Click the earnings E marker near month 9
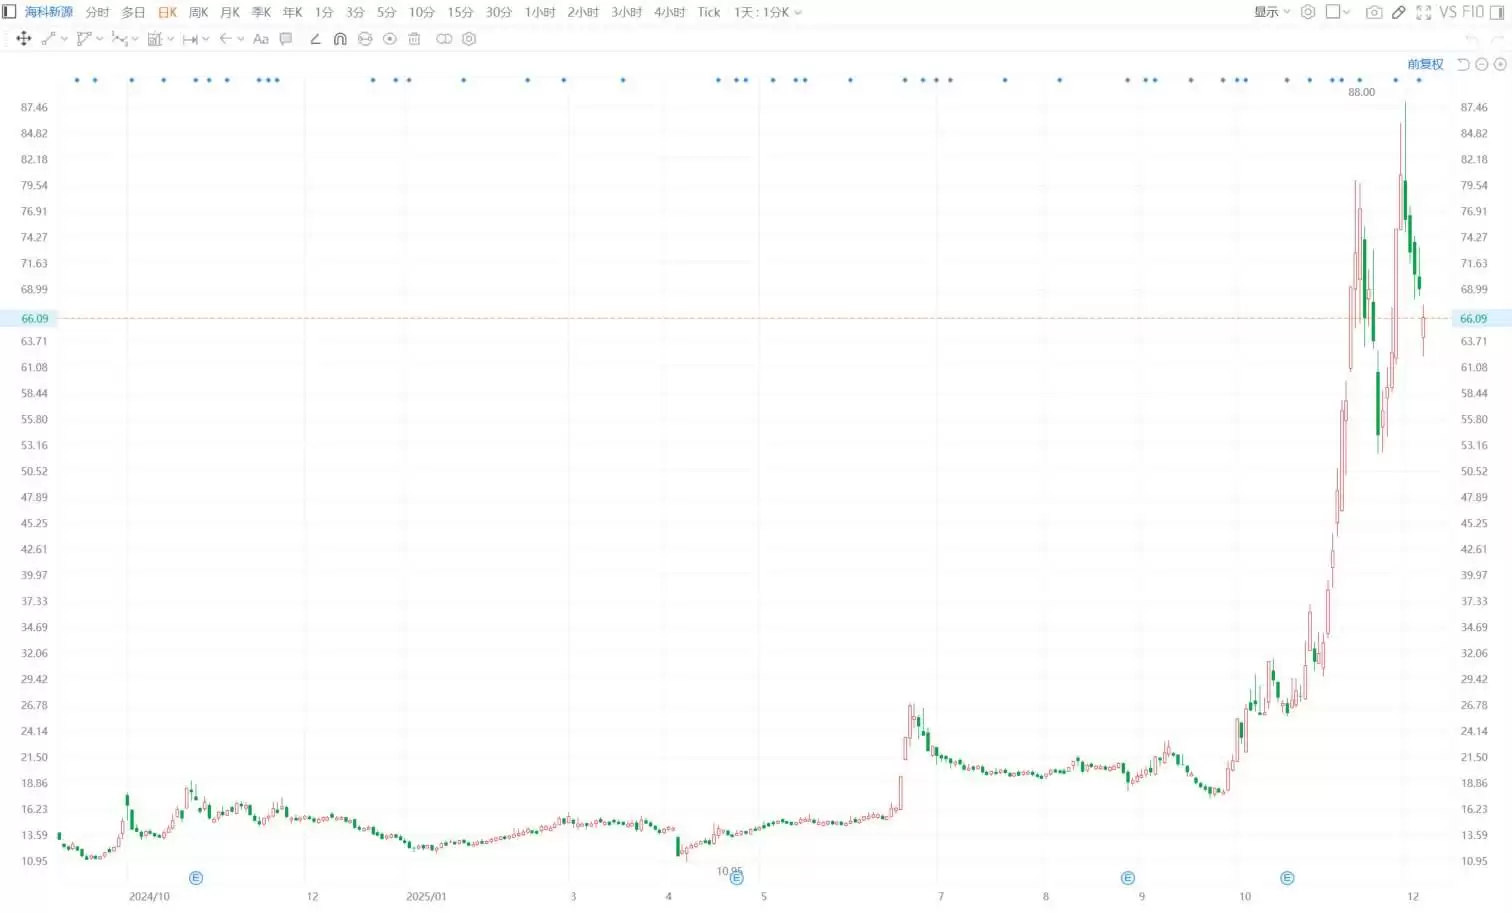Screen dimensions: 1512x914 point(1128,878)
